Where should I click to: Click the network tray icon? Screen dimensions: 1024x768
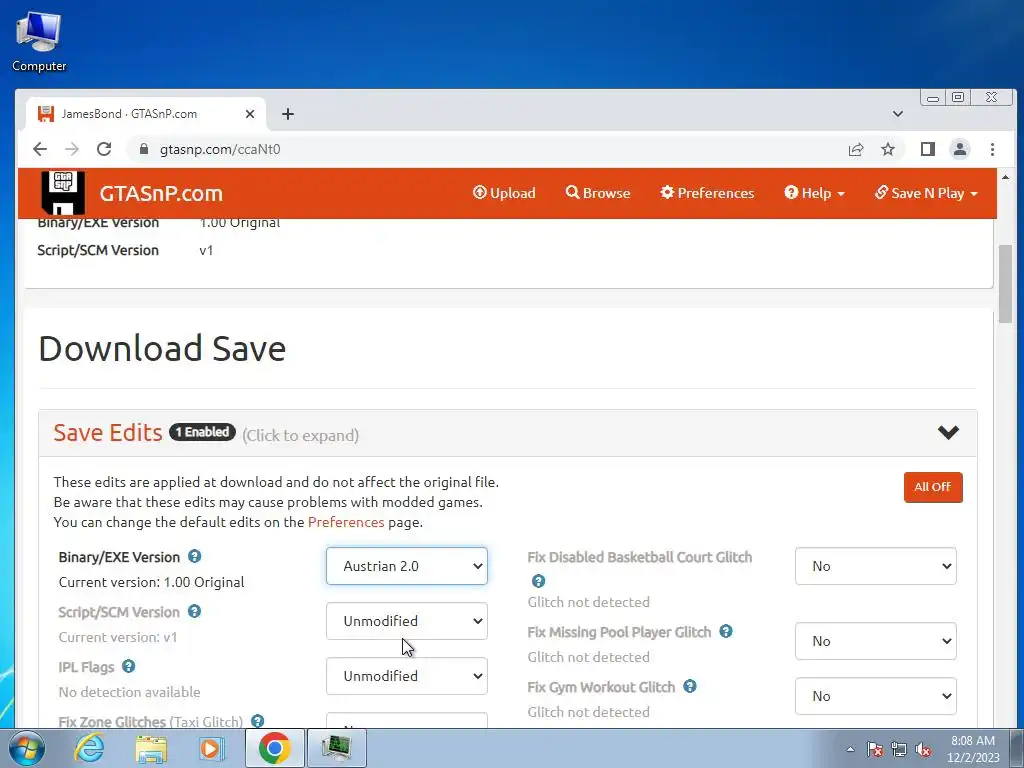899,749
